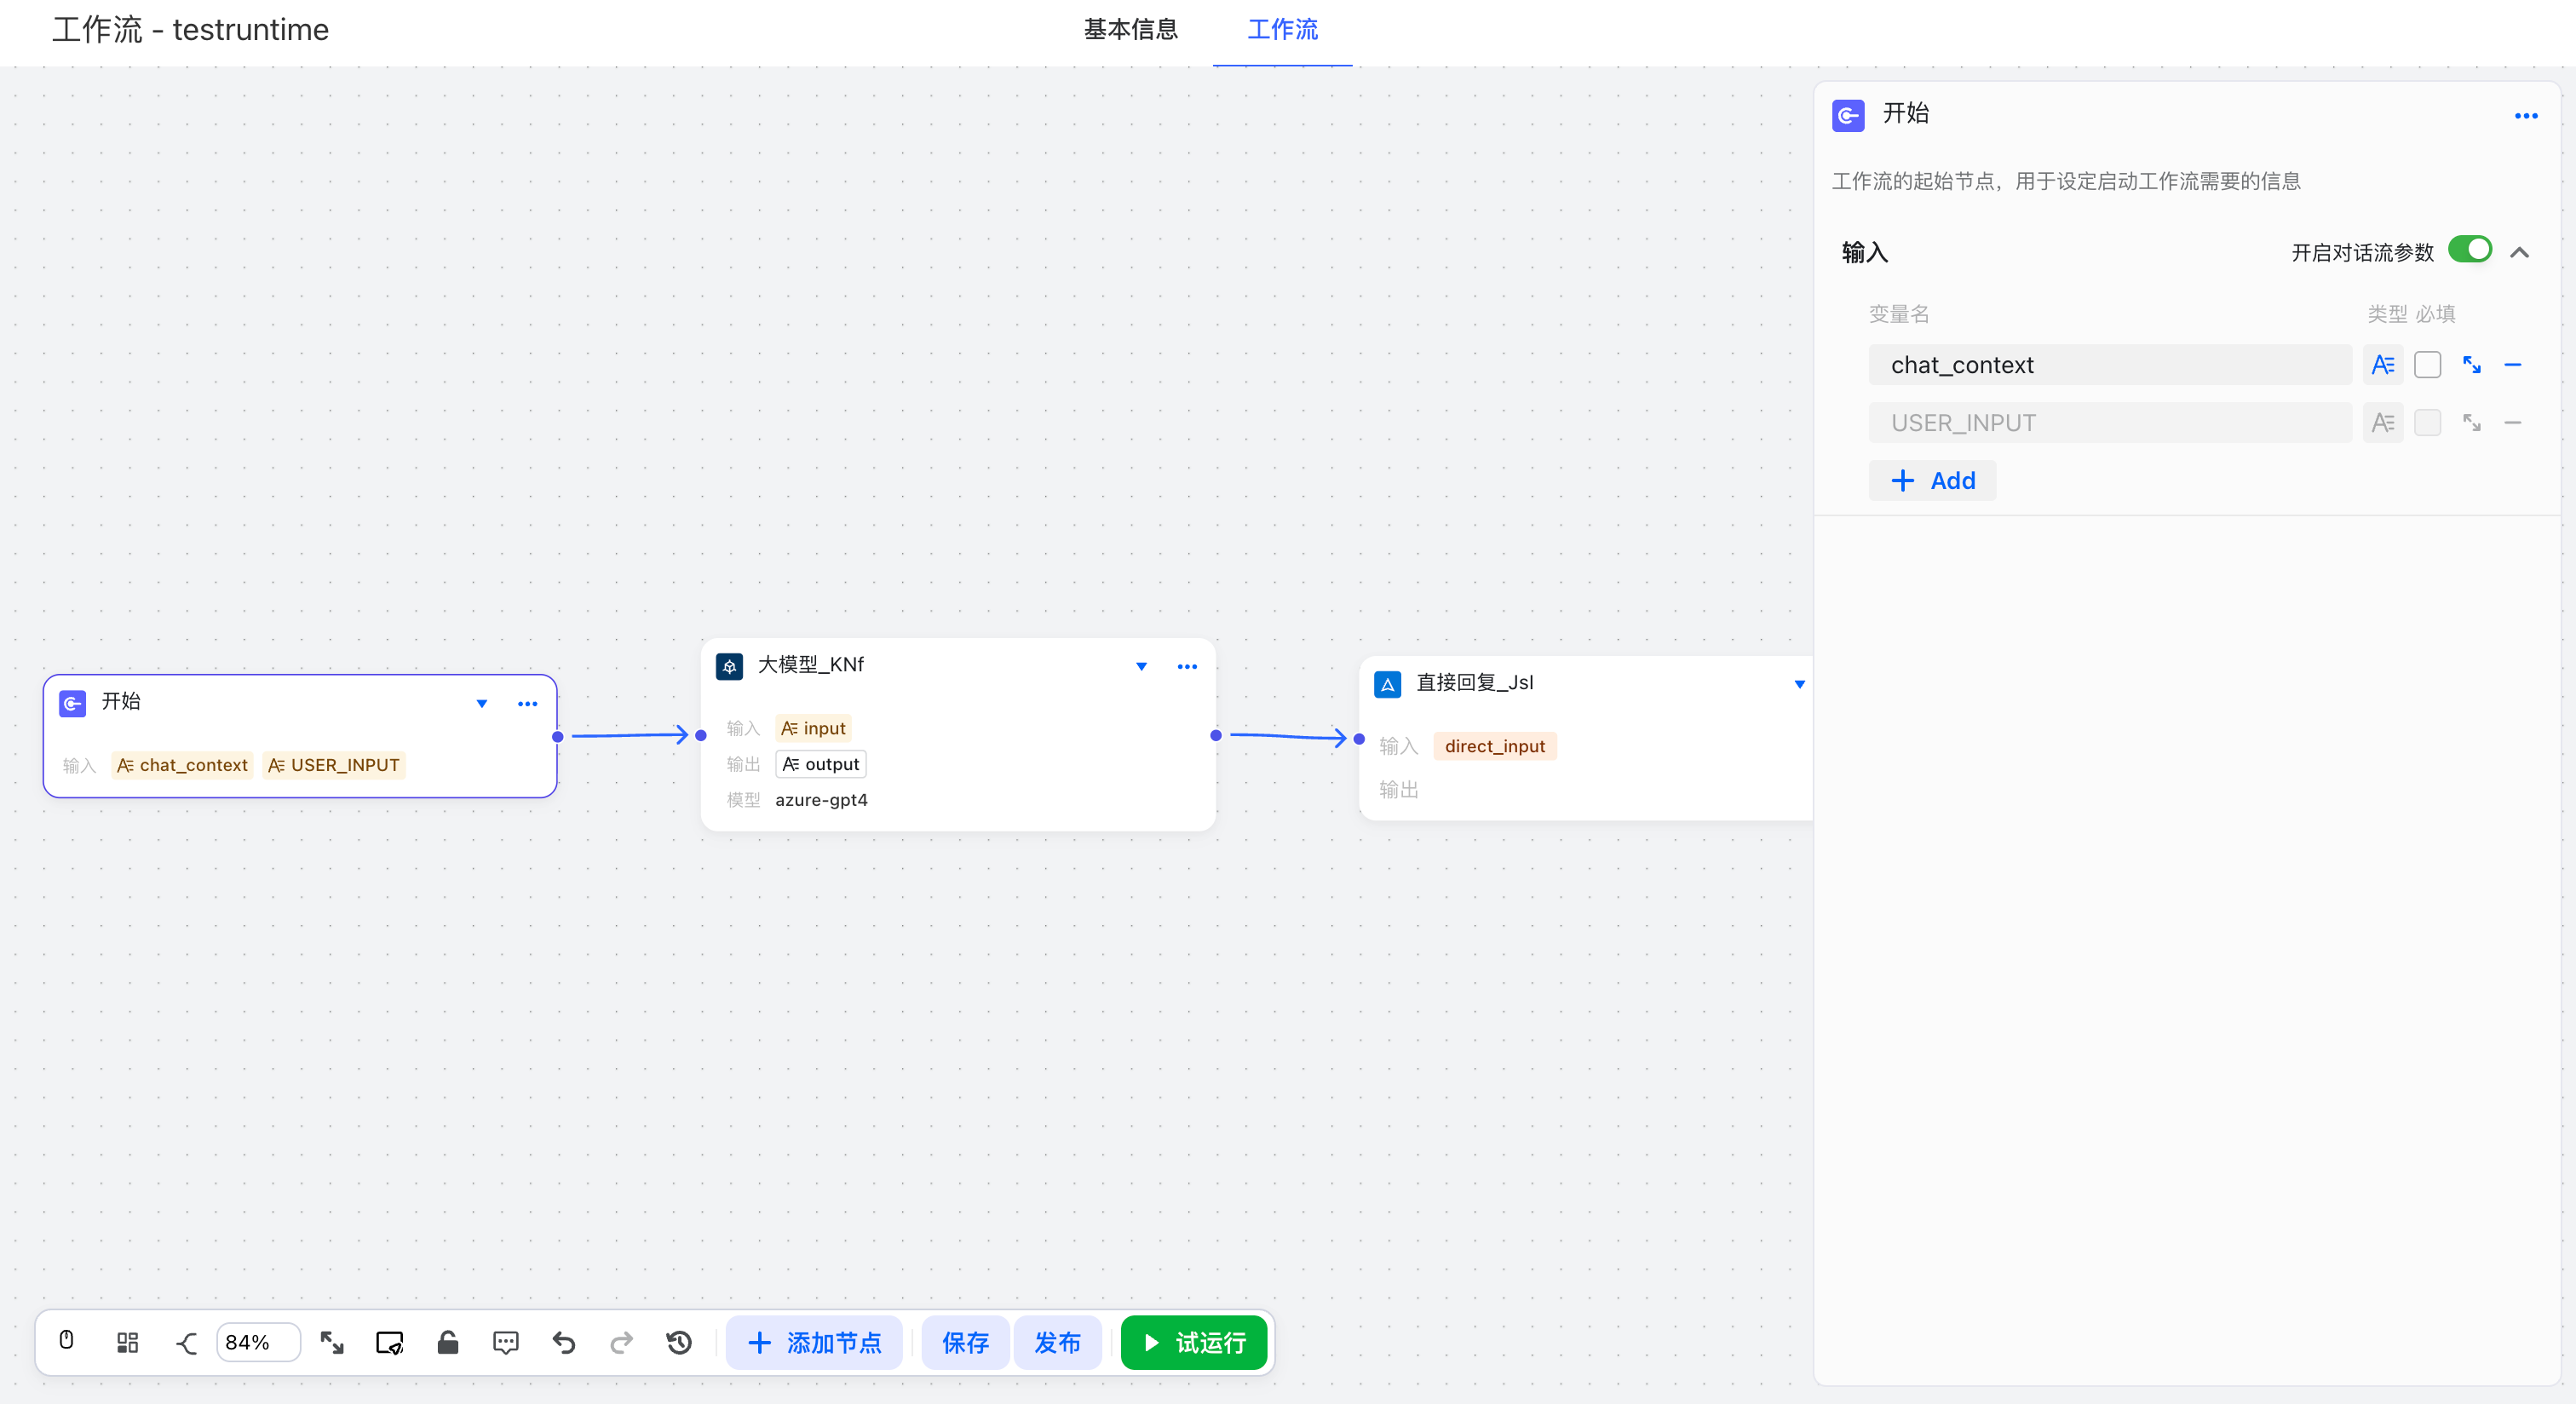Switch to the 基本信息 tab
This screenshot has height=1404, width=2576.
[1130, 30]
